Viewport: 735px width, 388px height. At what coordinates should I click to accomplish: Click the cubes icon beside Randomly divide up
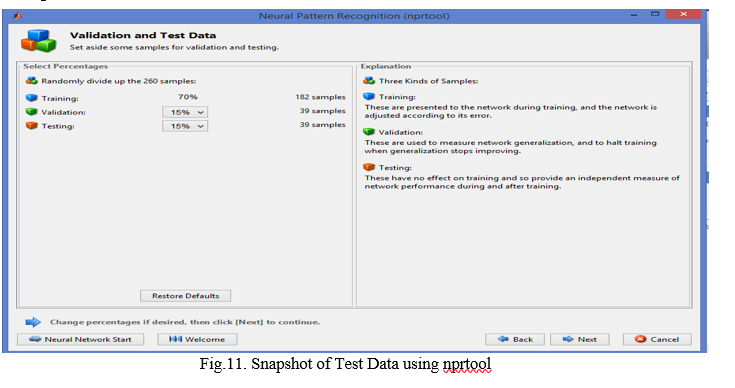(31, 81)
